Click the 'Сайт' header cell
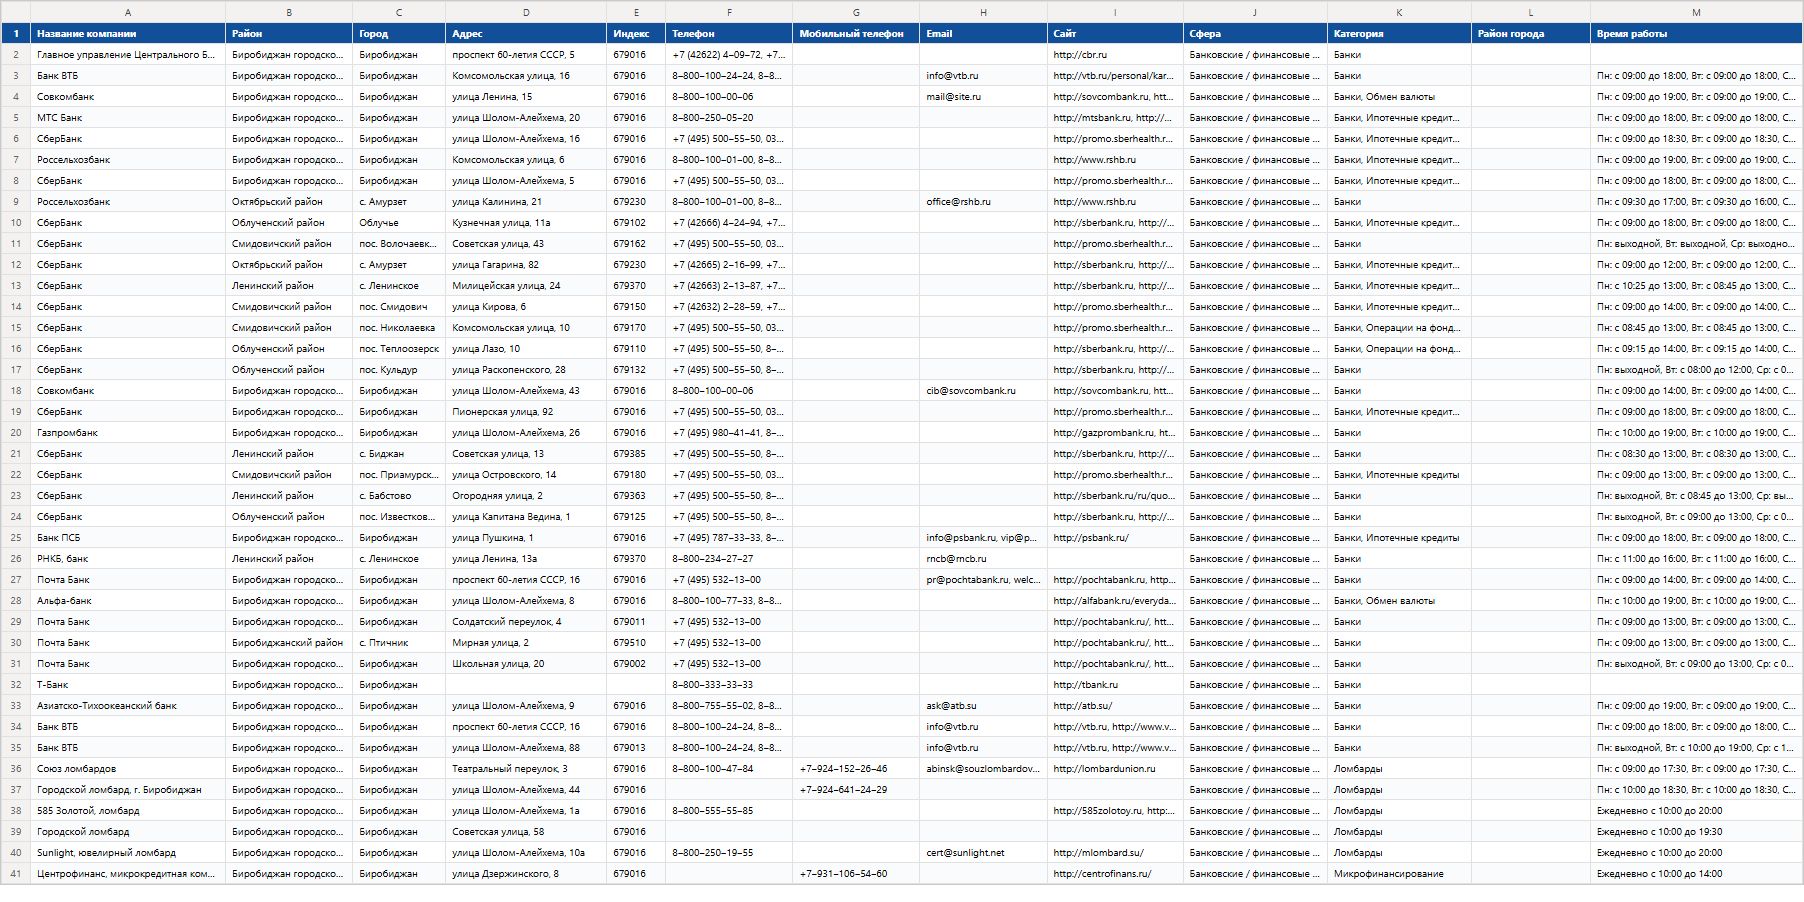 pyautogui.click(x=1115, y=33)
